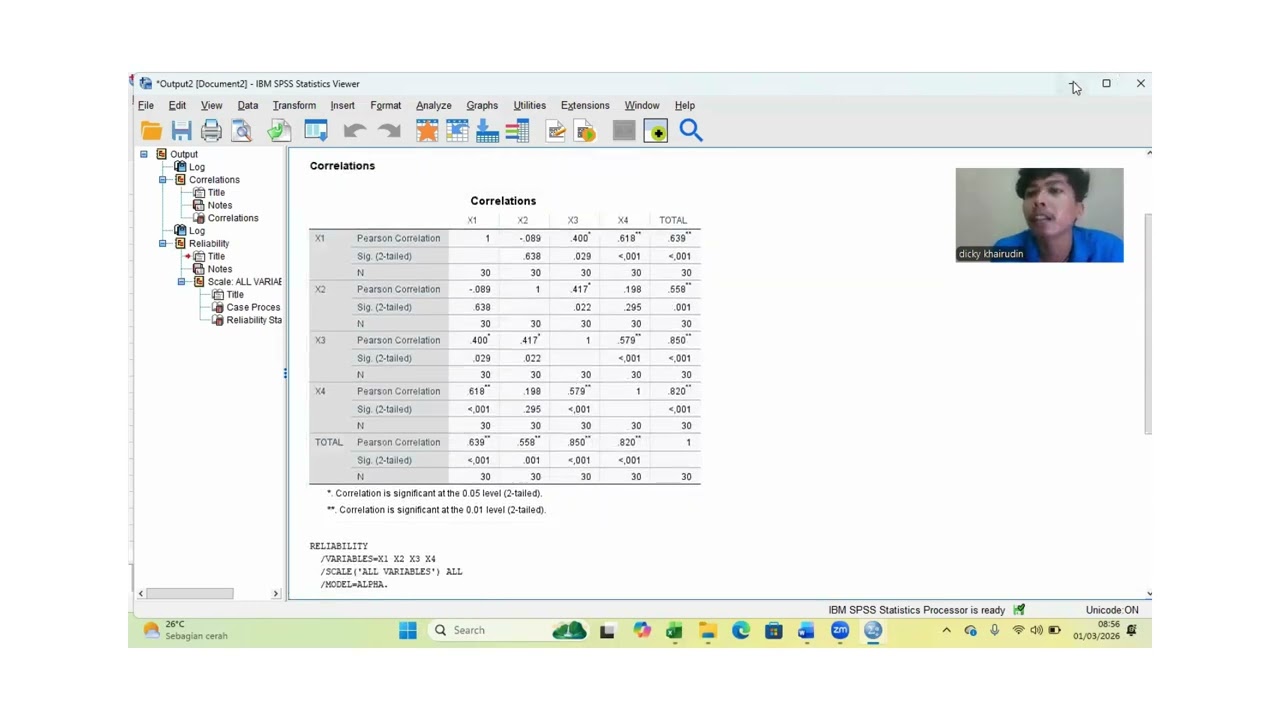Click the processor status icon in status bar

pos(1019,610)
